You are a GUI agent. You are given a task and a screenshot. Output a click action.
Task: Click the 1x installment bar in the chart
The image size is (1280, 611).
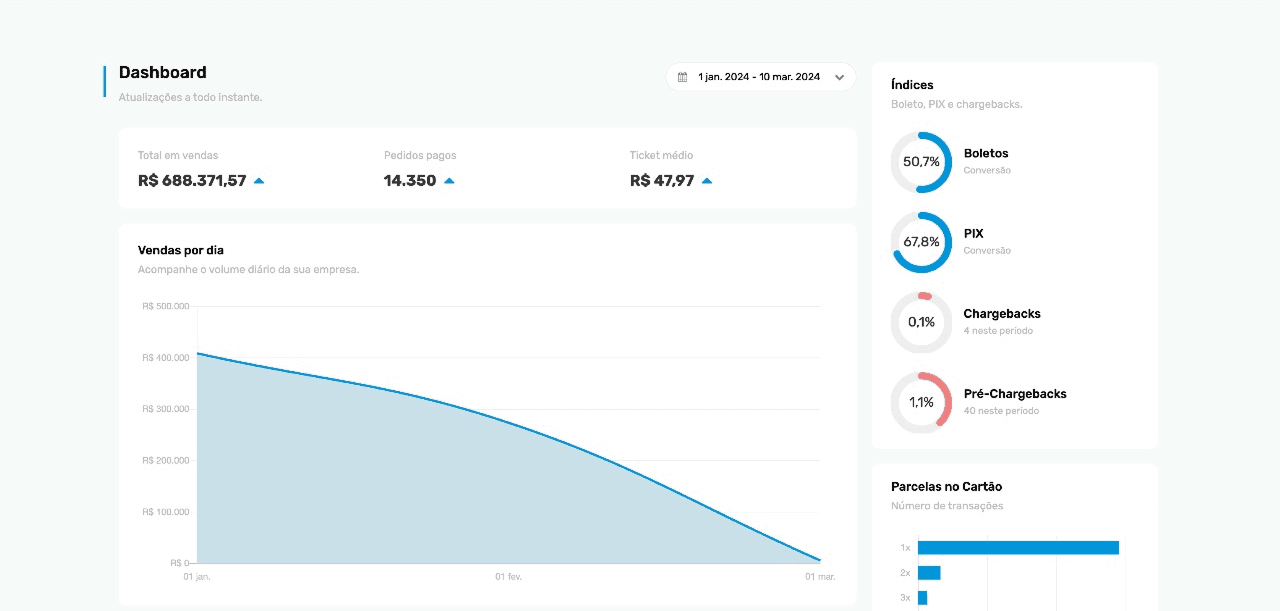1018,547
